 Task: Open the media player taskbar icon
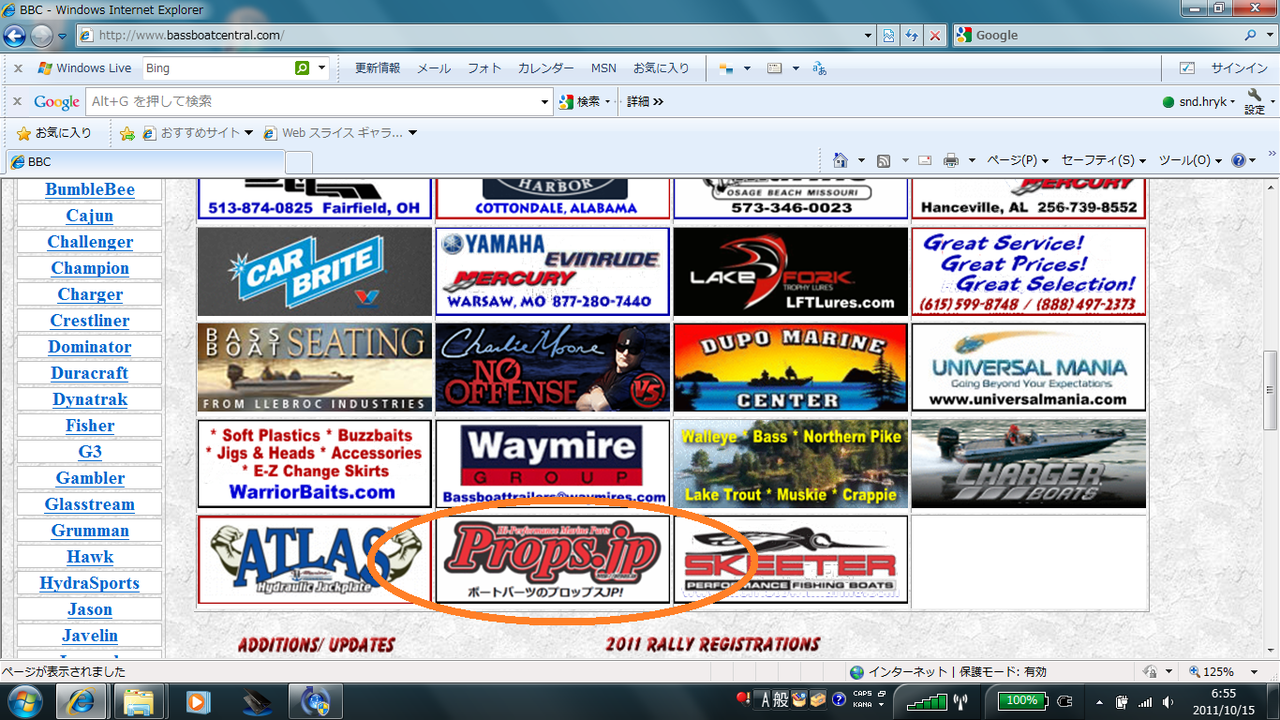click(x=197, y=701)
